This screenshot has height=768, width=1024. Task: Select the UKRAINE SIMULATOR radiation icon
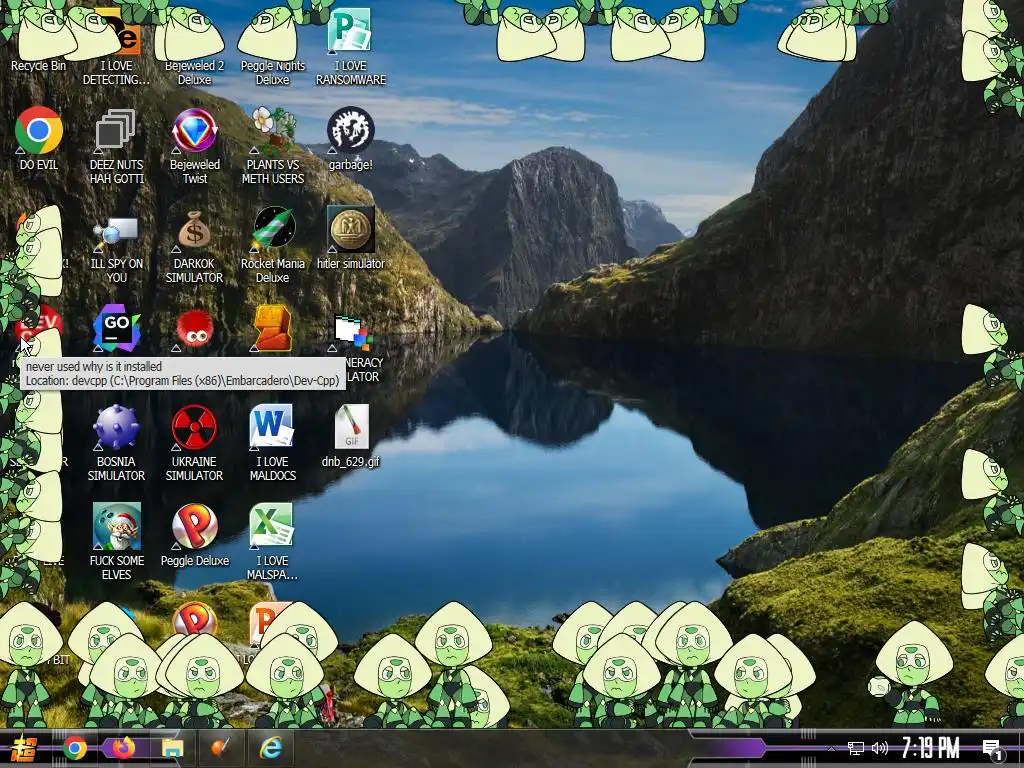coord(195,443)
